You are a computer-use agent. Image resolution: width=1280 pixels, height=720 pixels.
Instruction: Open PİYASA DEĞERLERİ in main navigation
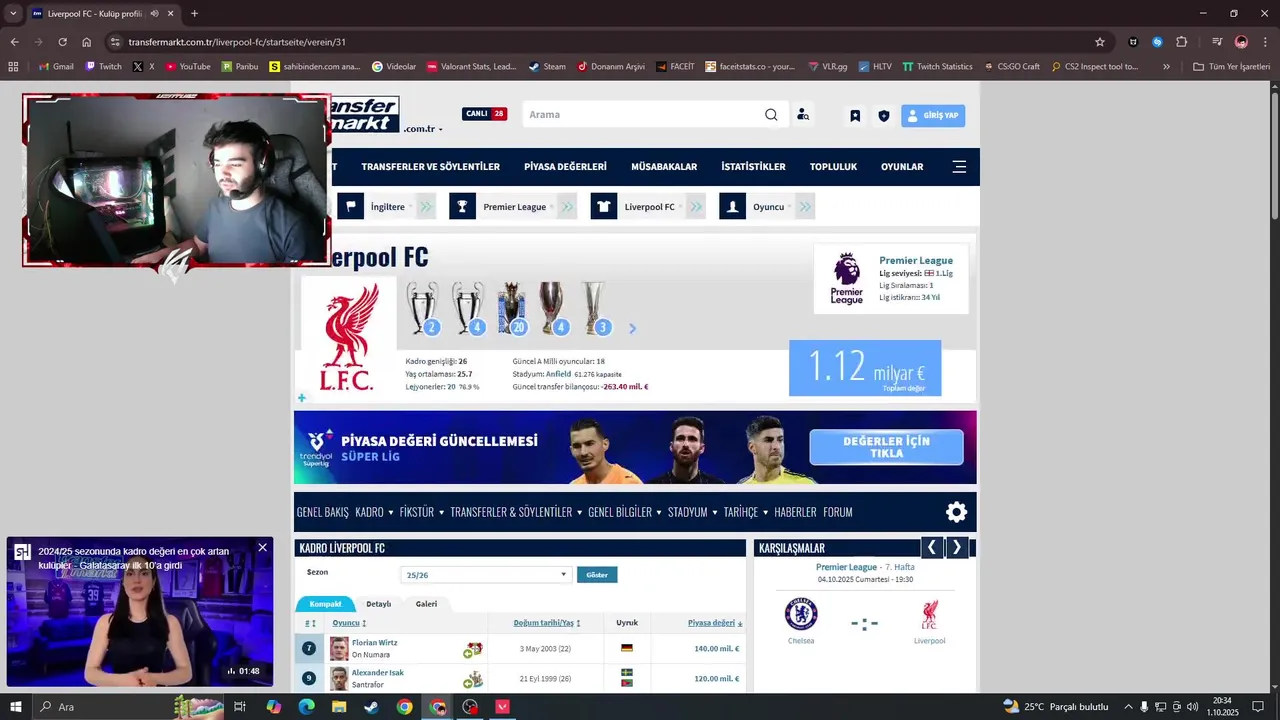click(x=565, y=167)
